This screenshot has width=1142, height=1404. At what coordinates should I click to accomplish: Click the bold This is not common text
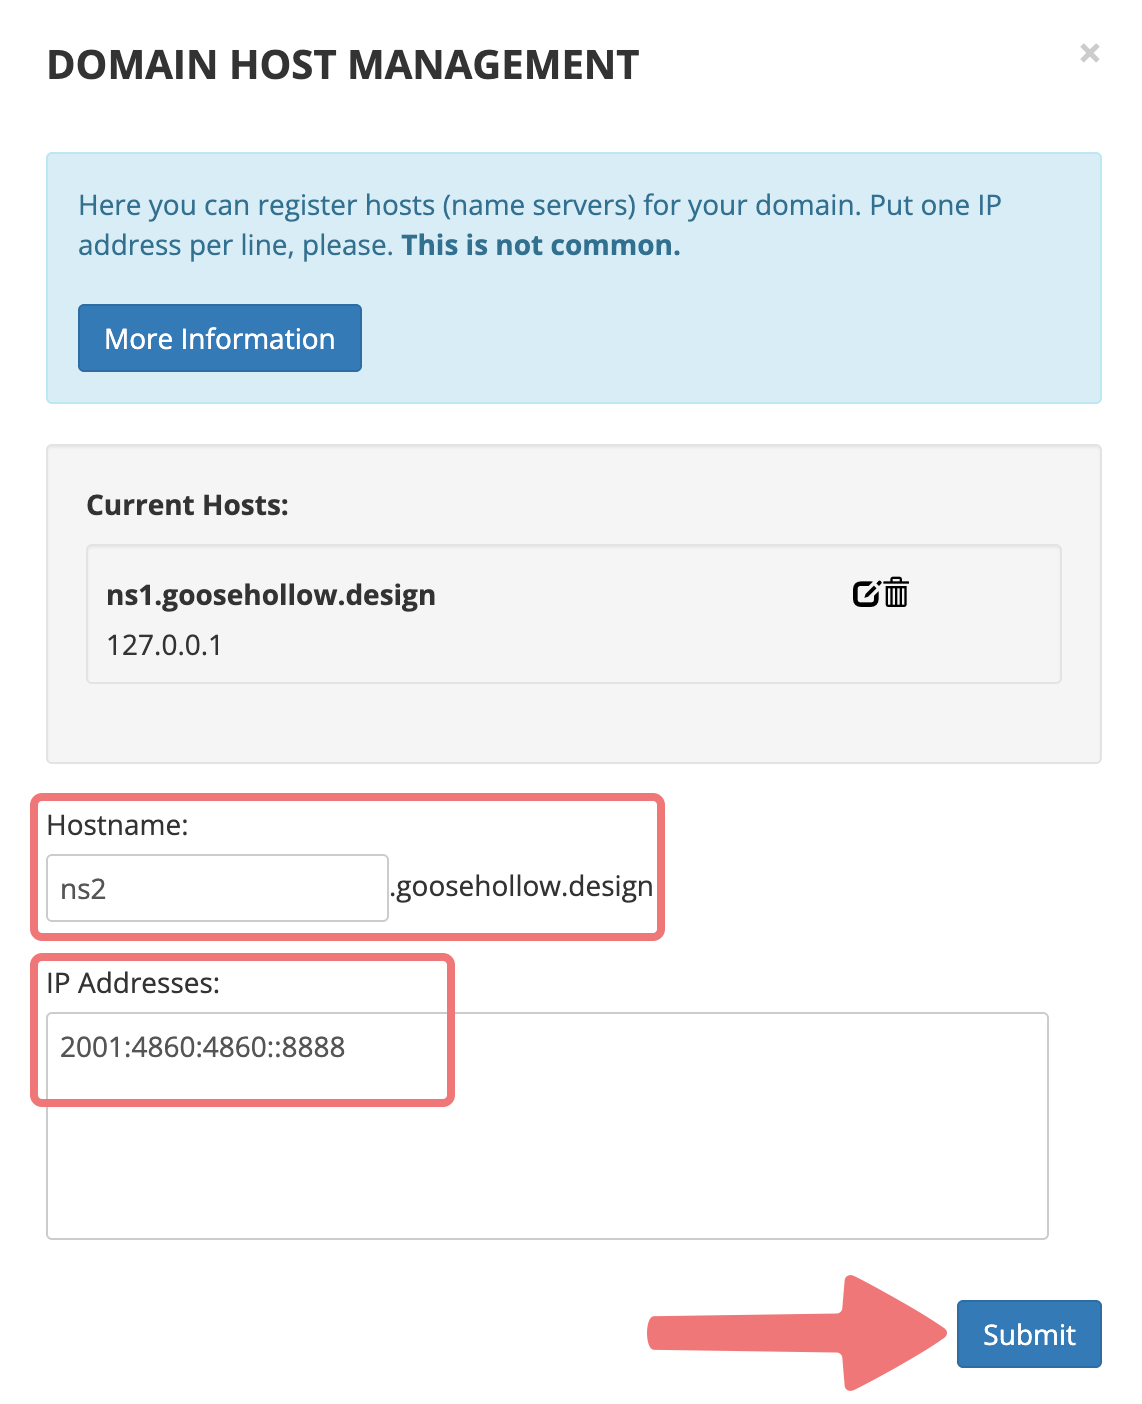point(540,245)
